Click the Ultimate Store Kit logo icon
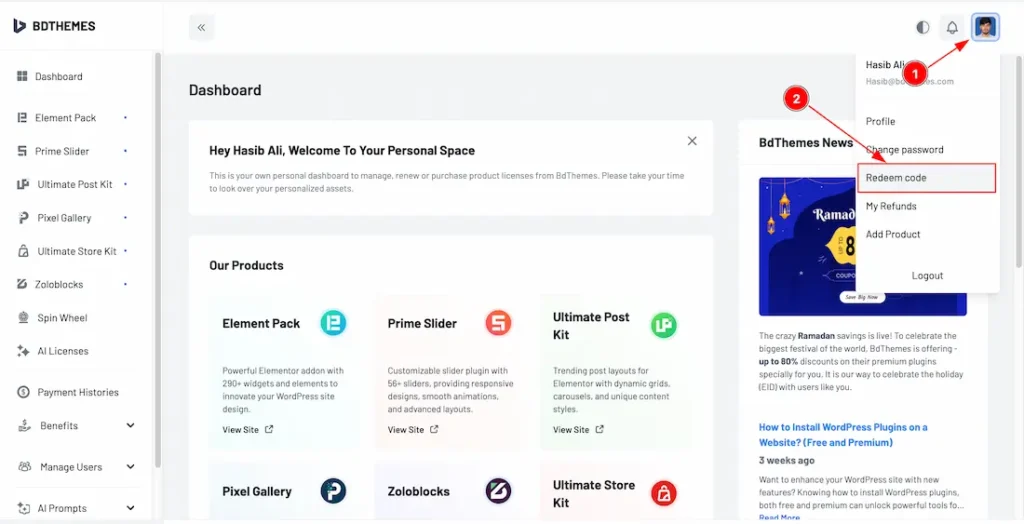Screen dimensions: 1024x524 (x=663, y=492)
